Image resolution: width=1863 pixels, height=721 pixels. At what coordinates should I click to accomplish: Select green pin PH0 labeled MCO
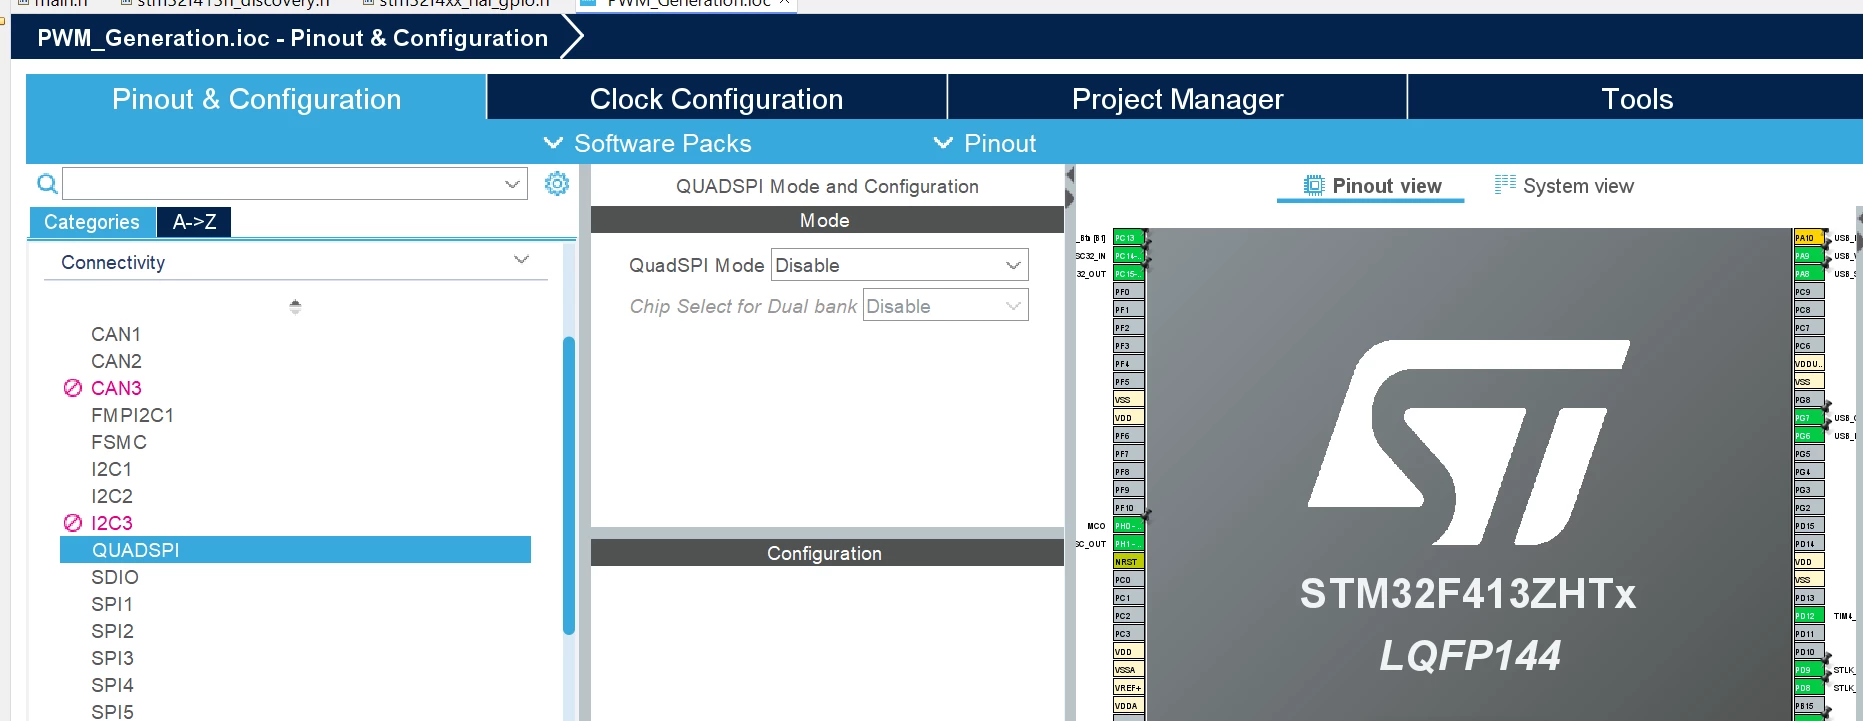[1128, 526]
